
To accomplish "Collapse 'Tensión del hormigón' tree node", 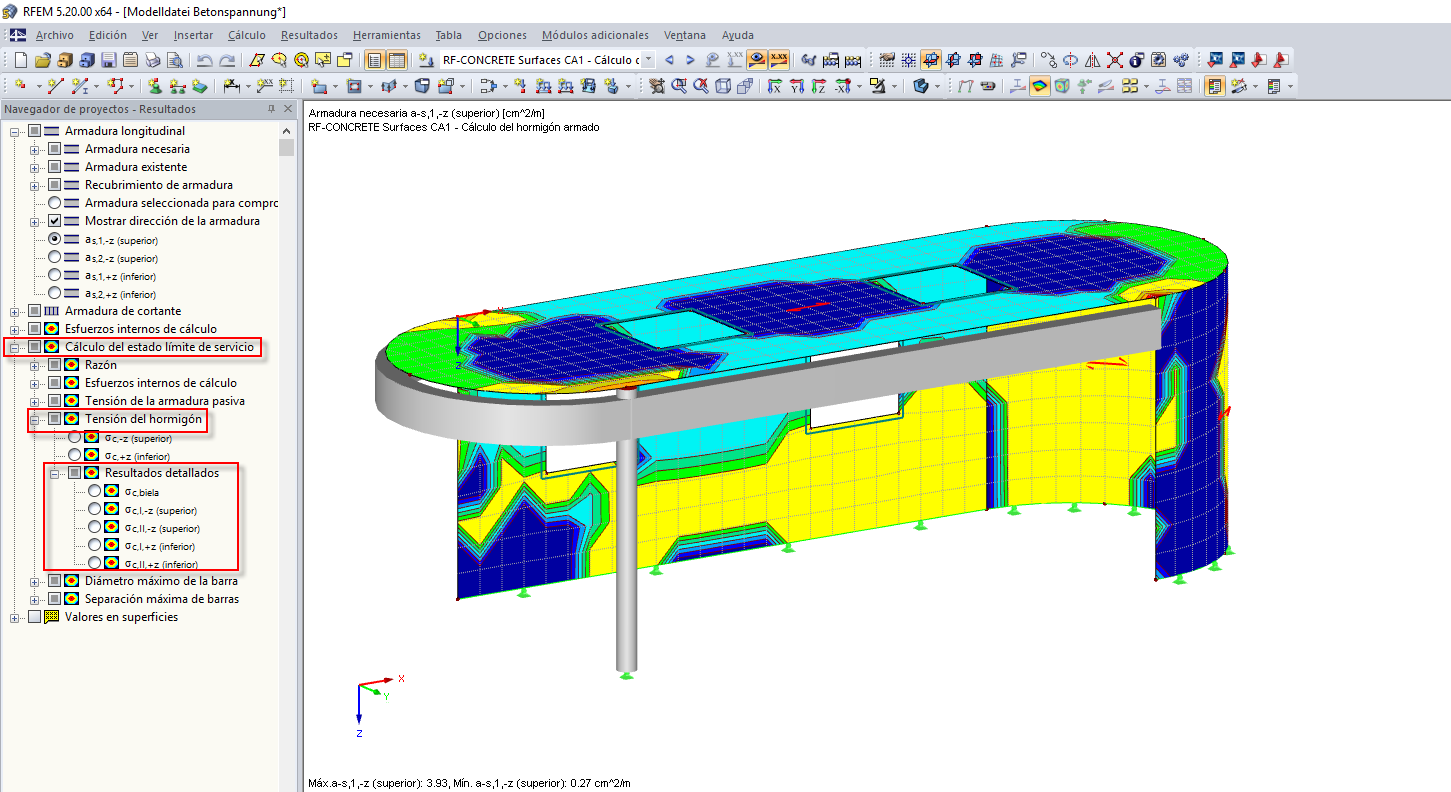I will (x=35, y=419).
